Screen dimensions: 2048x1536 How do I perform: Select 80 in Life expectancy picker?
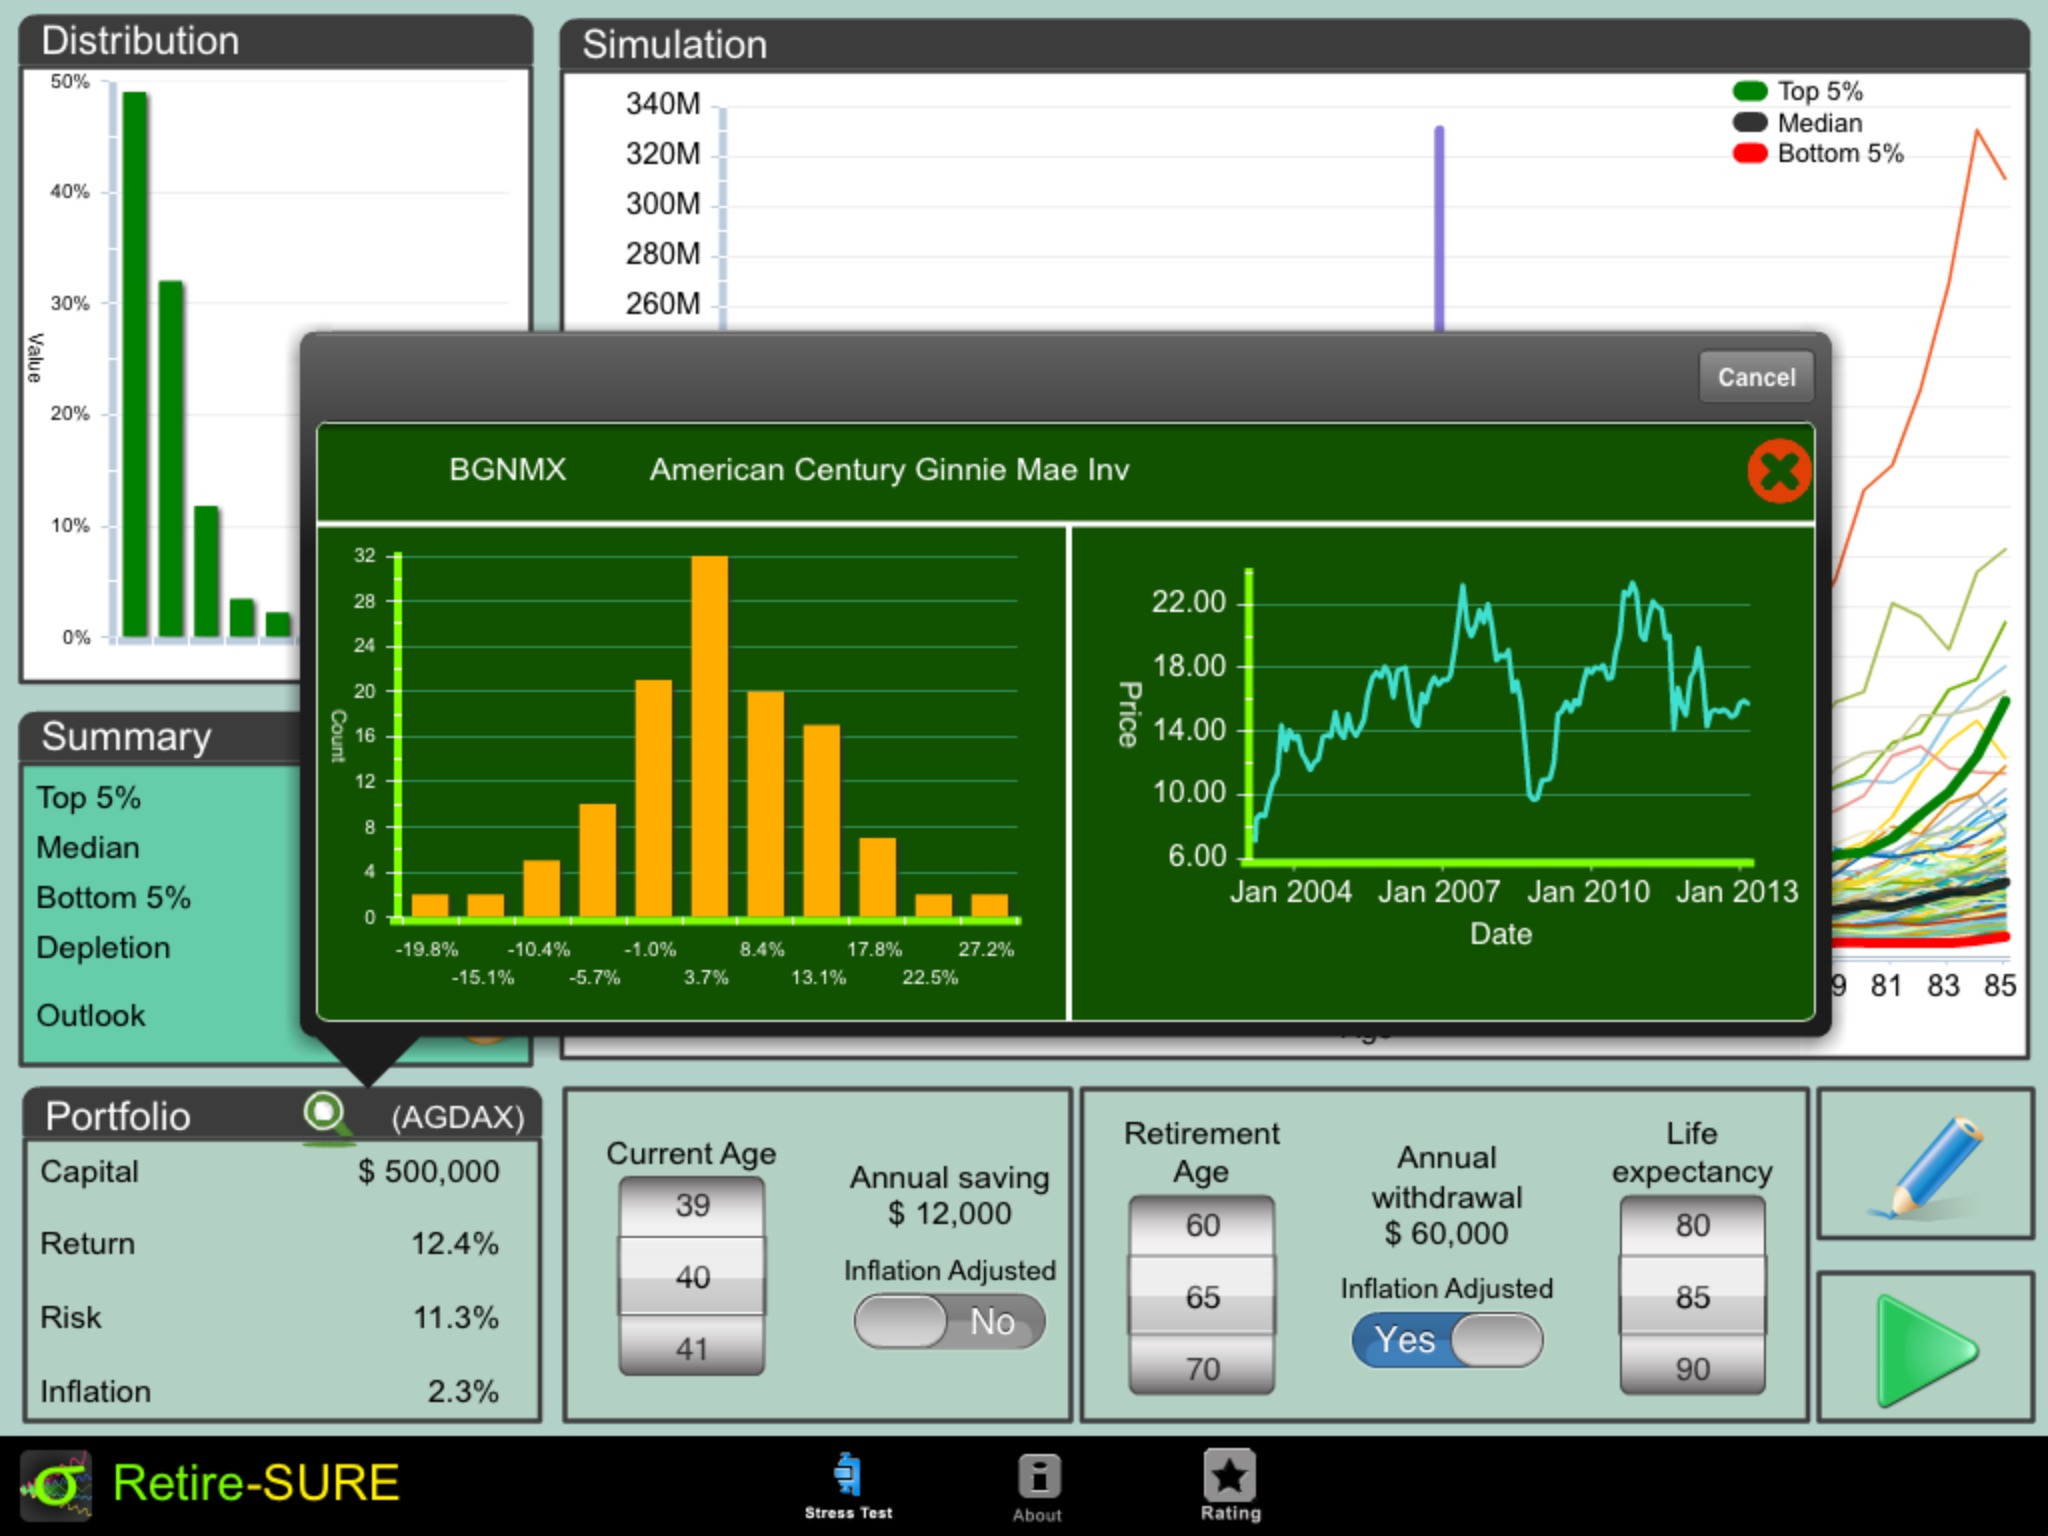point(1692,1225)
